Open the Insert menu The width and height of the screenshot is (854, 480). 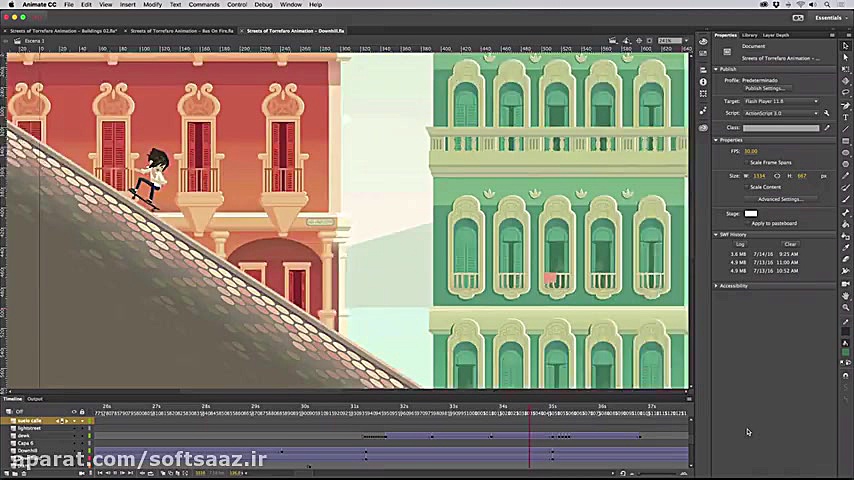(127, 4)
